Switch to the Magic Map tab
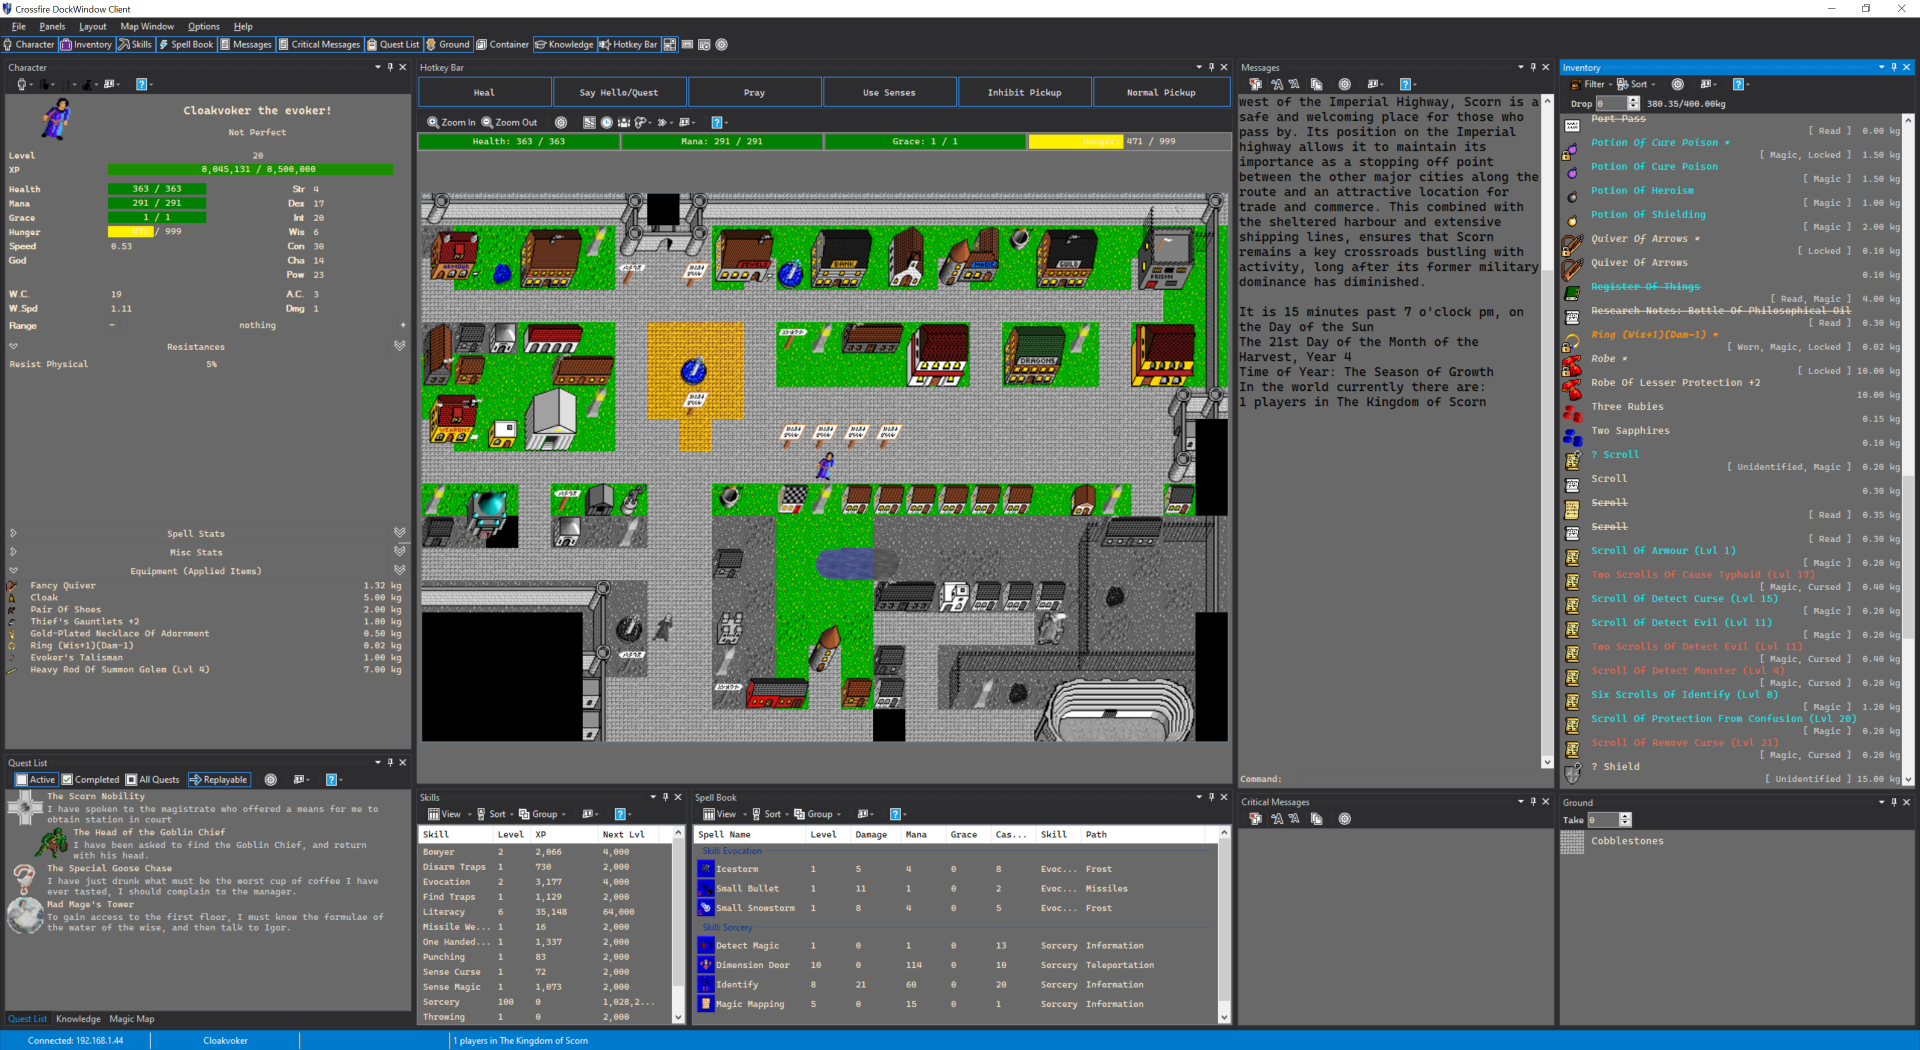 coord(132,1019)
